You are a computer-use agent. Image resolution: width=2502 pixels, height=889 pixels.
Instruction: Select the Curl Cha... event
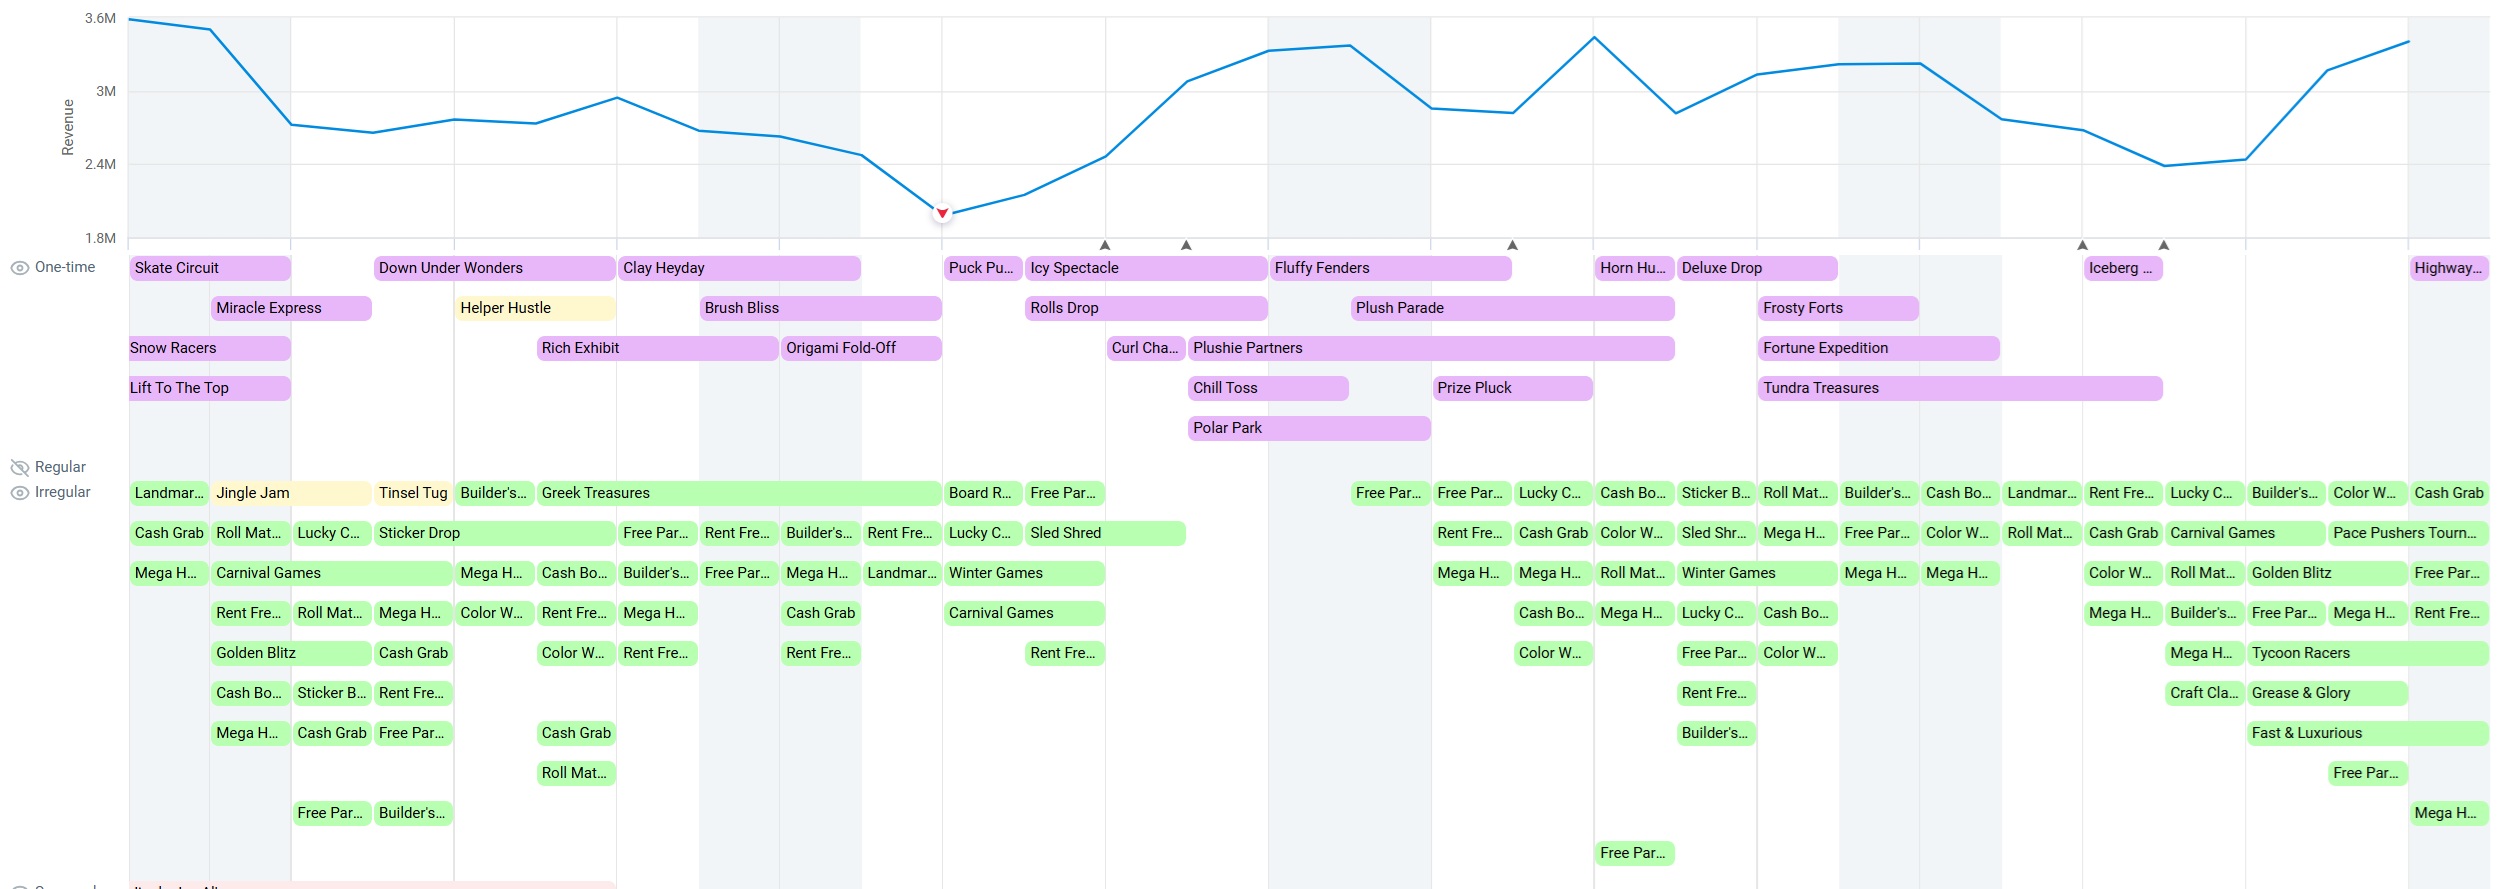click(x=1146, y=348)
